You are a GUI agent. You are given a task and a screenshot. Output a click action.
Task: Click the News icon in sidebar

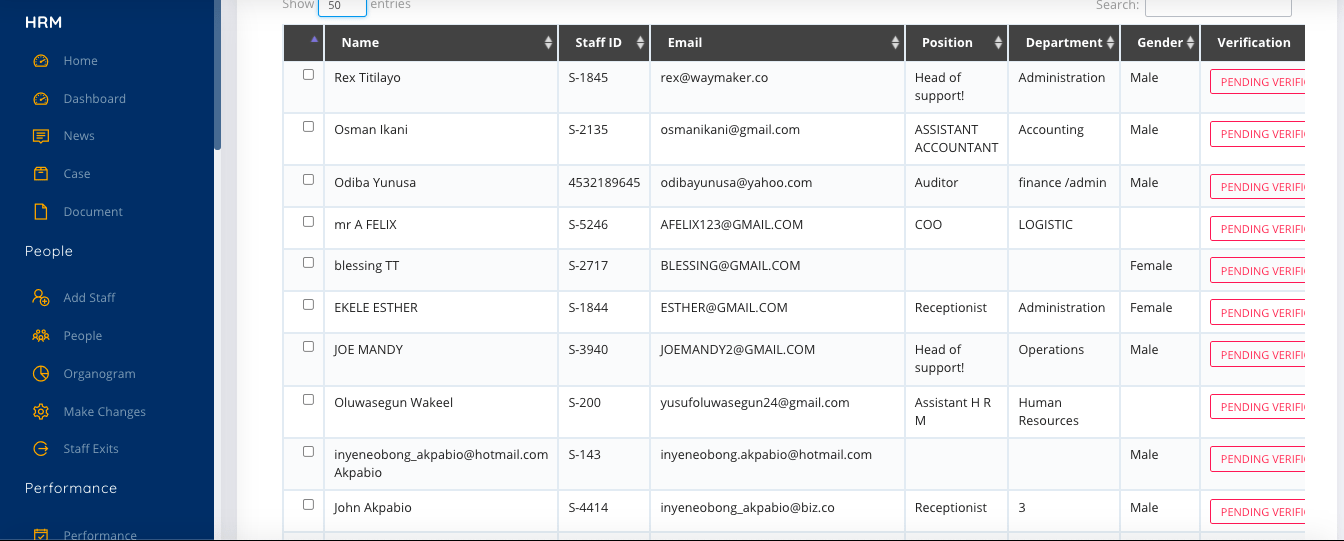click(41, 136)
